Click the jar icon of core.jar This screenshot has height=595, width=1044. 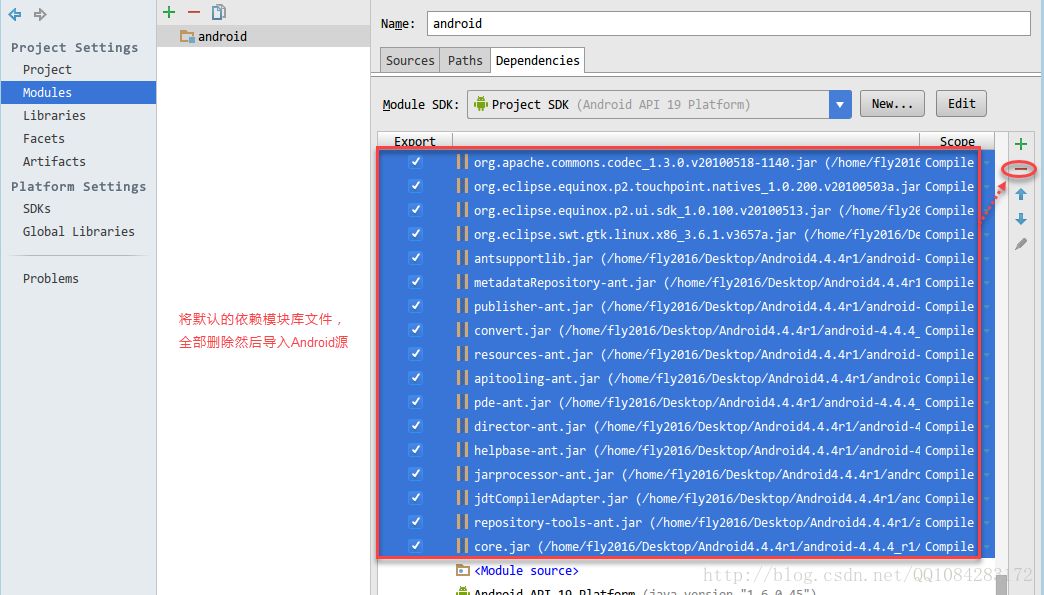point(462,546)
